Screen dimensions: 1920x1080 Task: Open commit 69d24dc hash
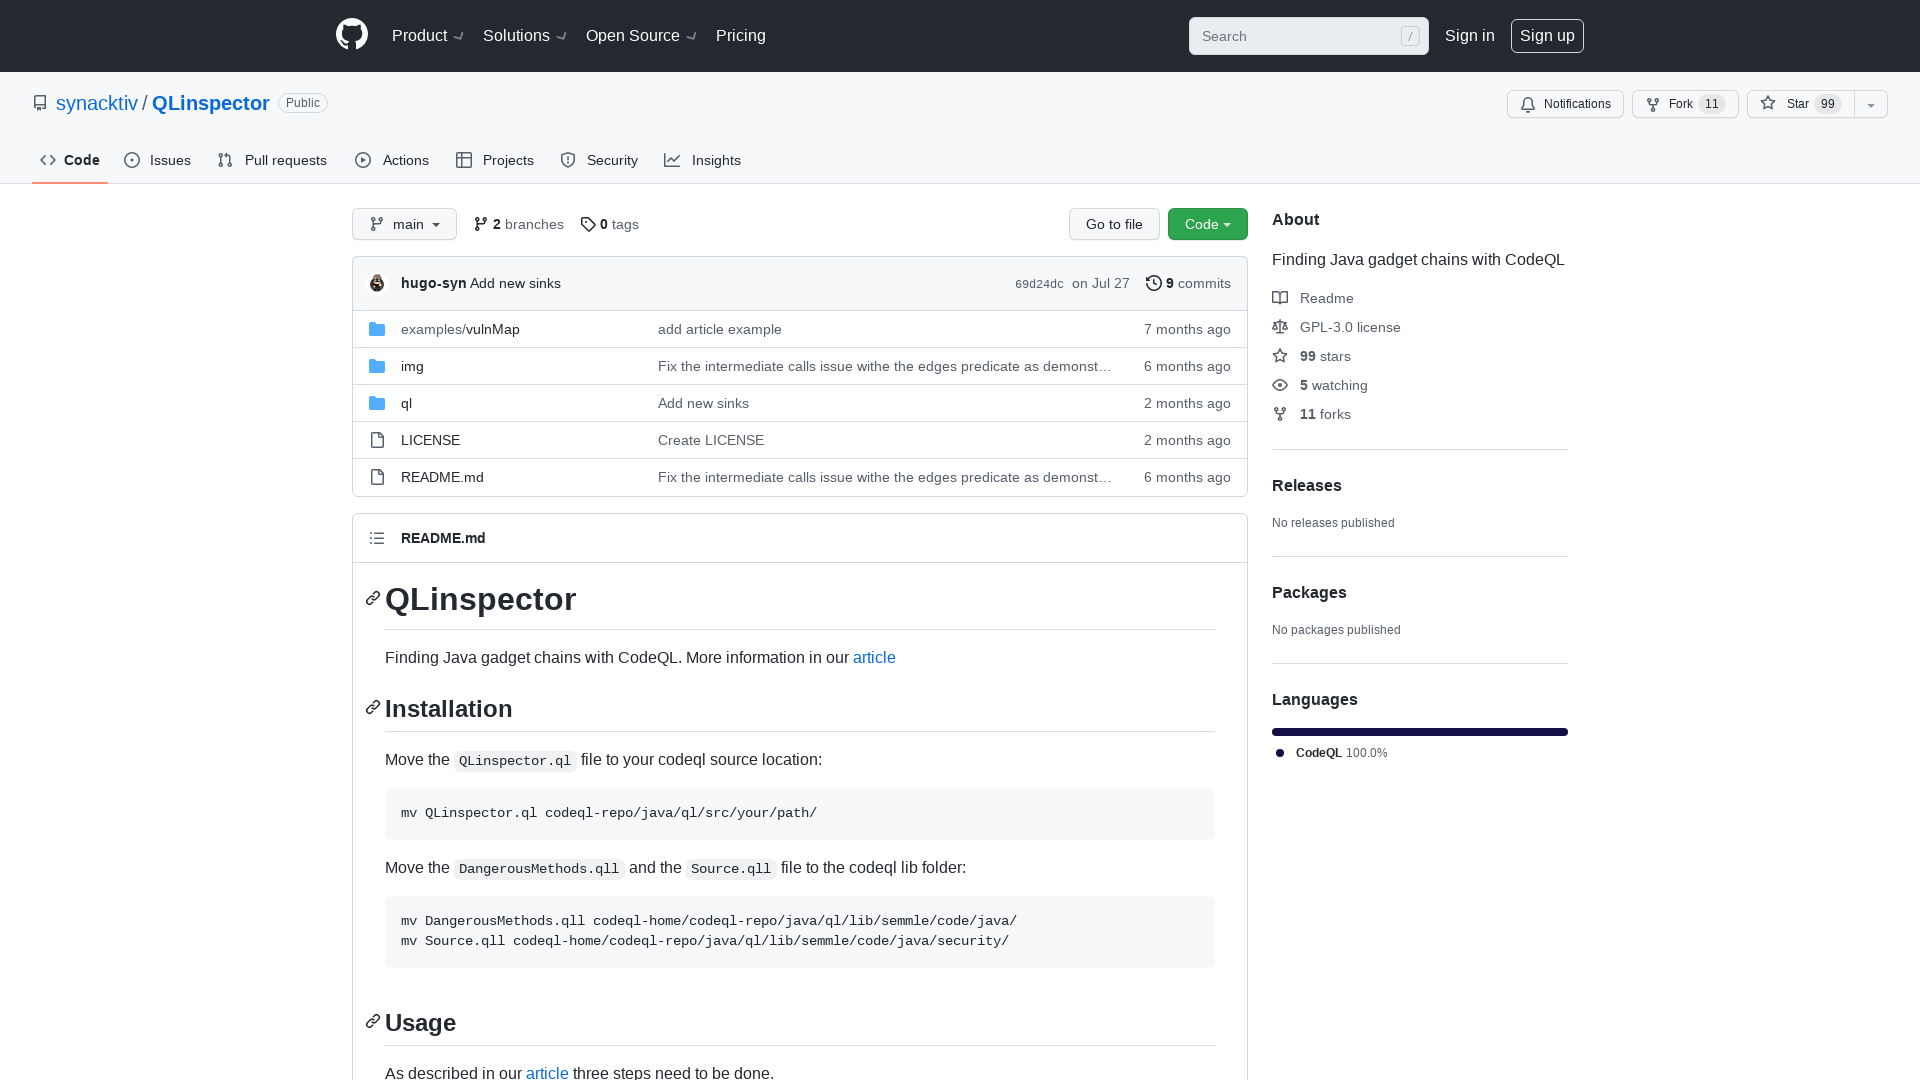coord(1039,284)
